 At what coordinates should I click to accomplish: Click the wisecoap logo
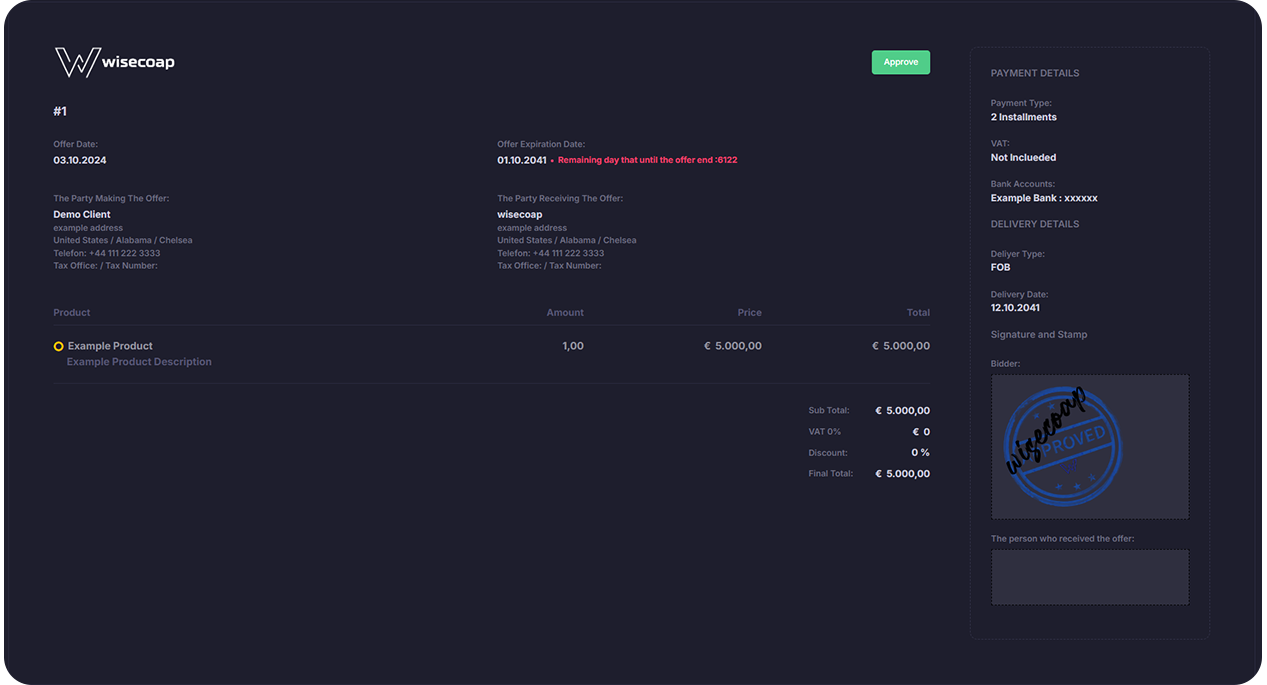click(x=114, y=62)
